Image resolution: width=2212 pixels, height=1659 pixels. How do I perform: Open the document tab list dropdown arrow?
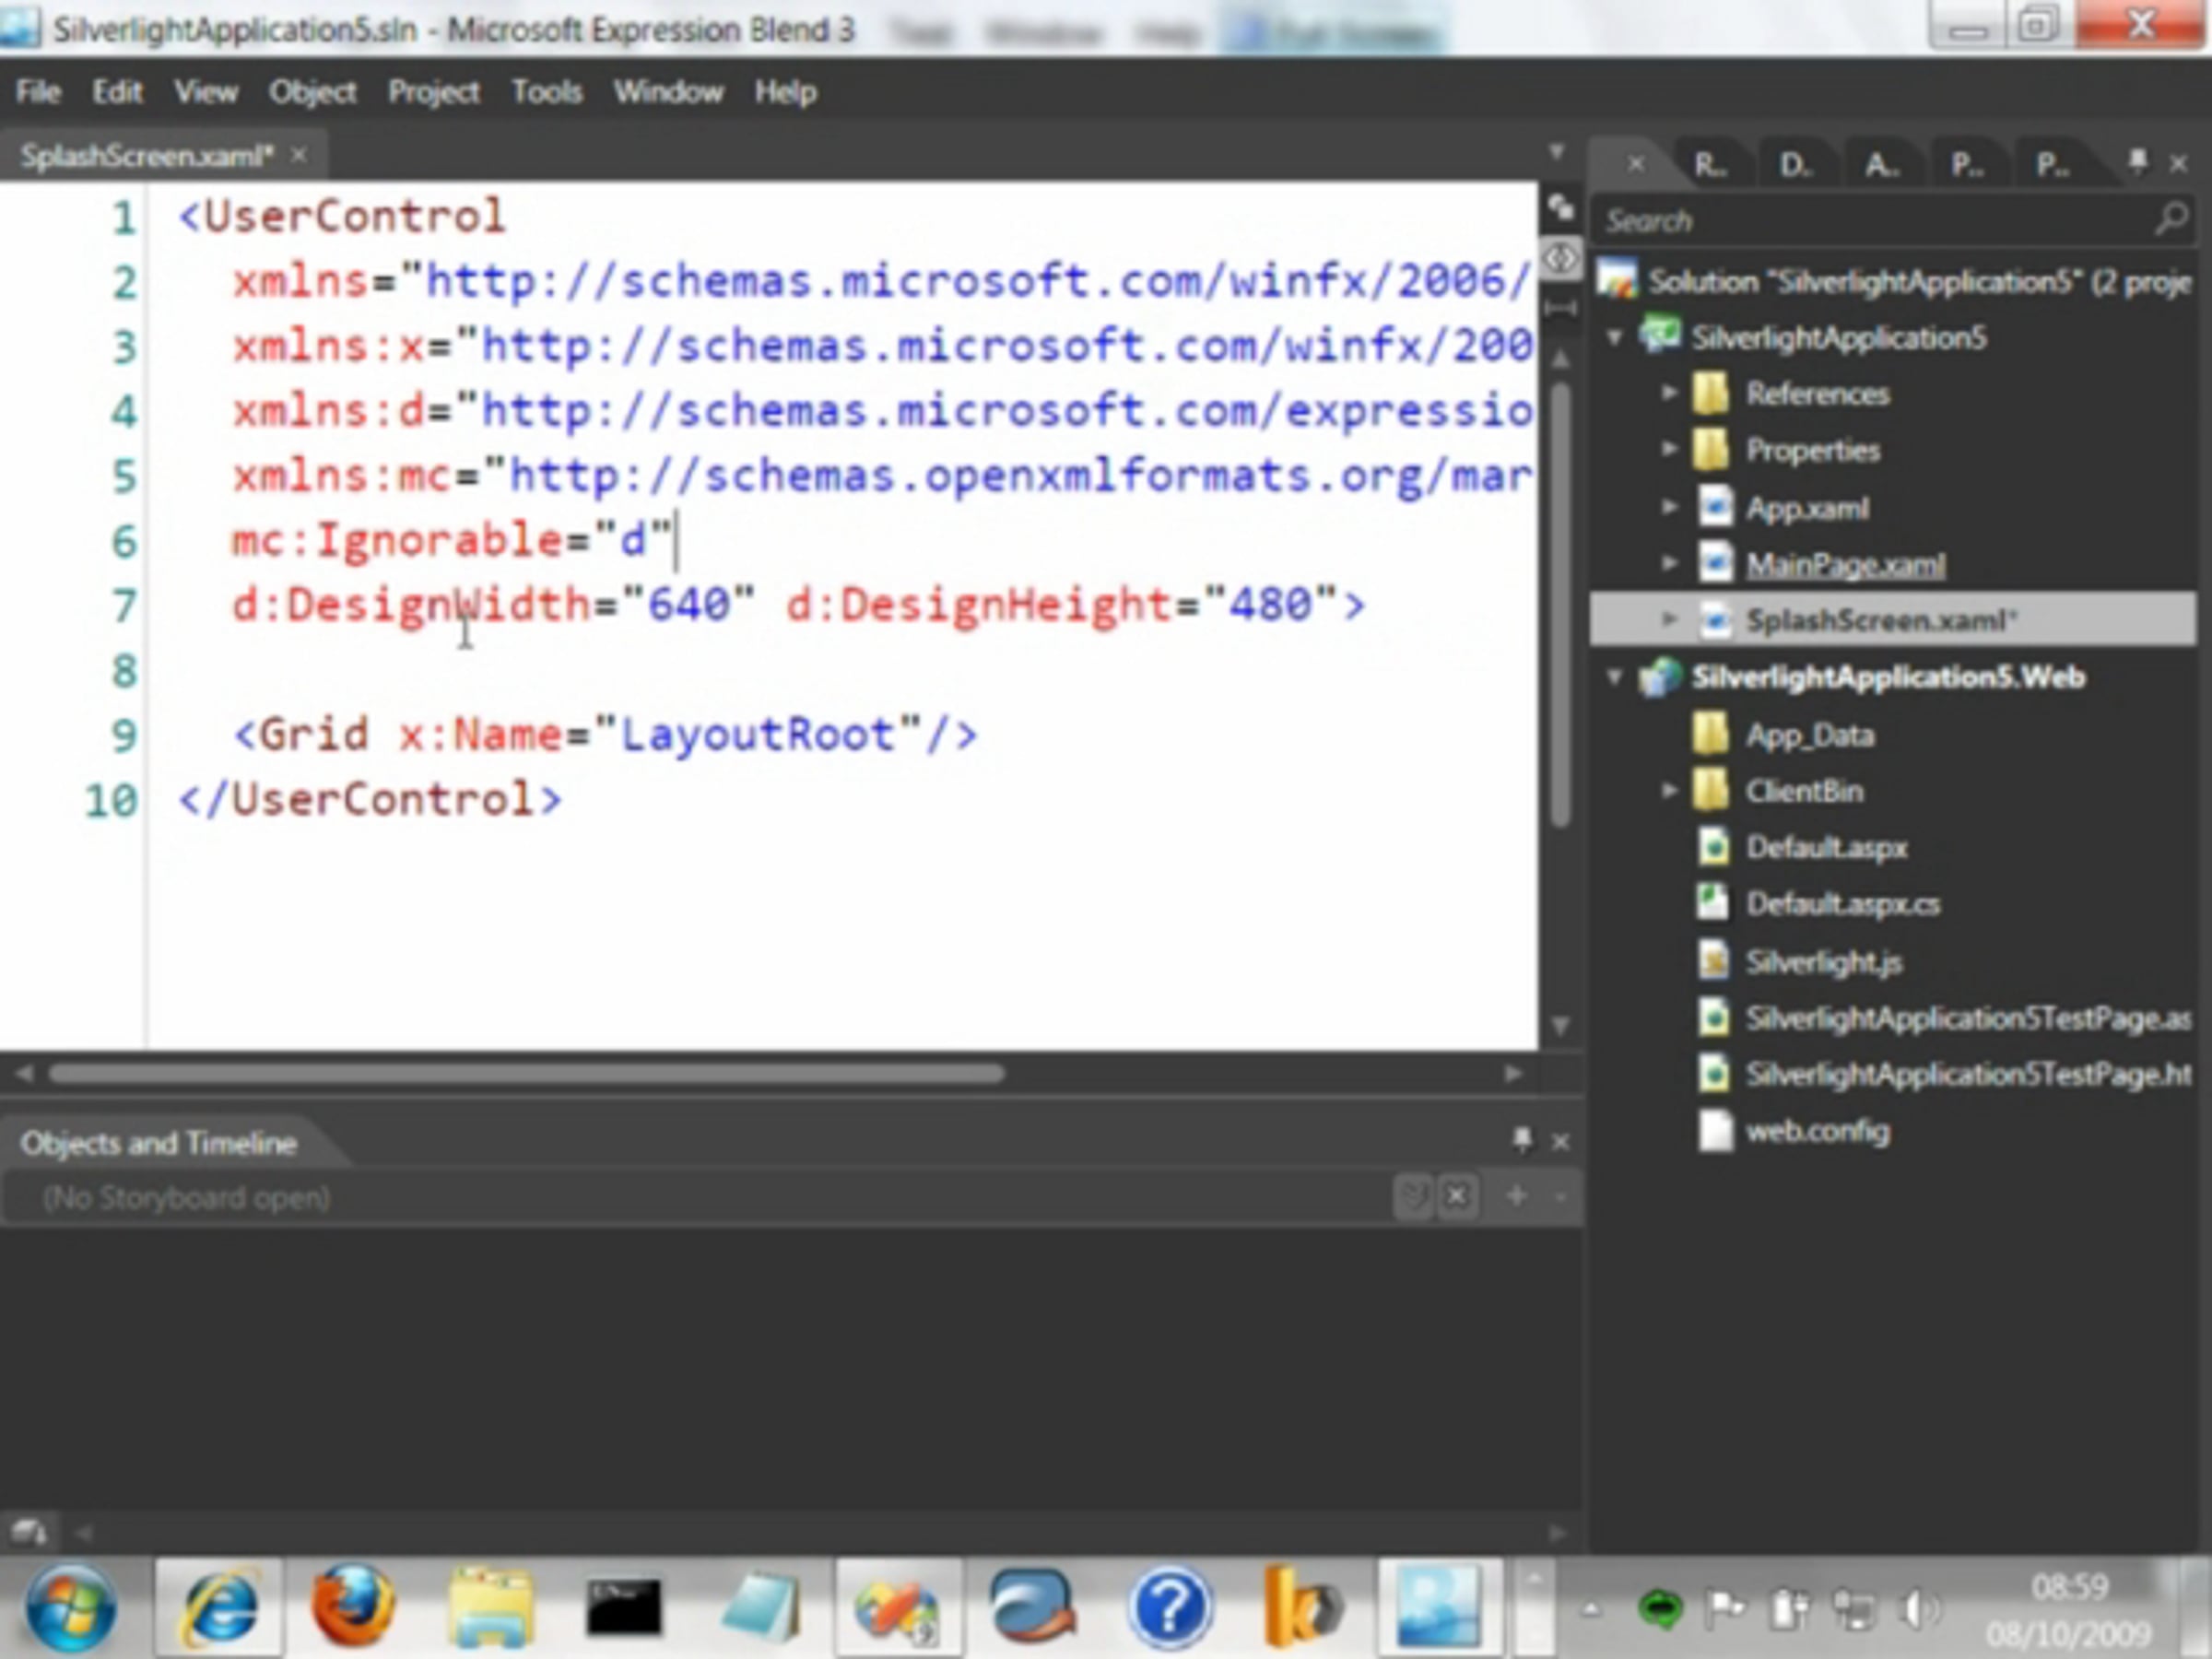pos(1556,152)
